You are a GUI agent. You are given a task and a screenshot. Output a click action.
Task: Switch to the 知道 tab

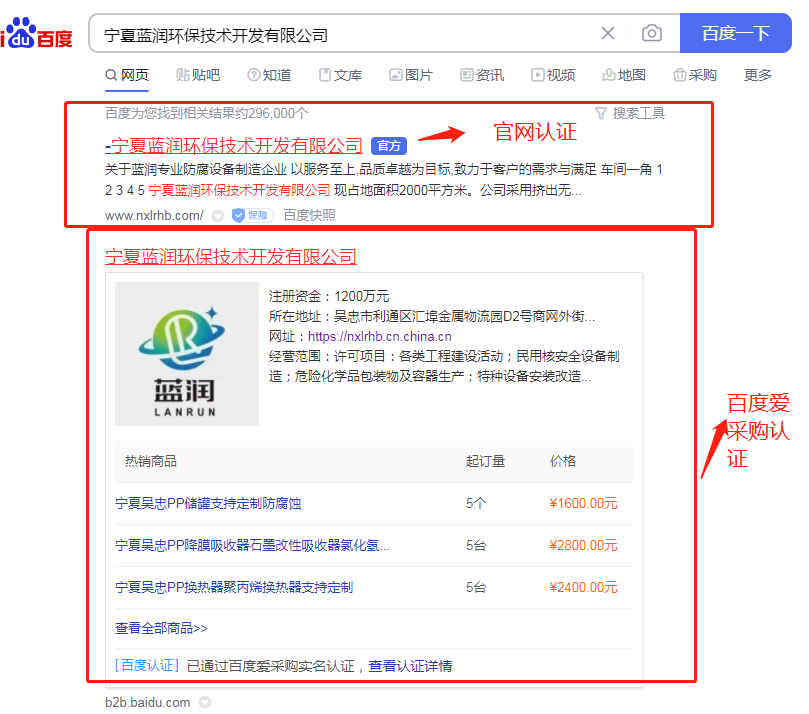pos(269,75)
